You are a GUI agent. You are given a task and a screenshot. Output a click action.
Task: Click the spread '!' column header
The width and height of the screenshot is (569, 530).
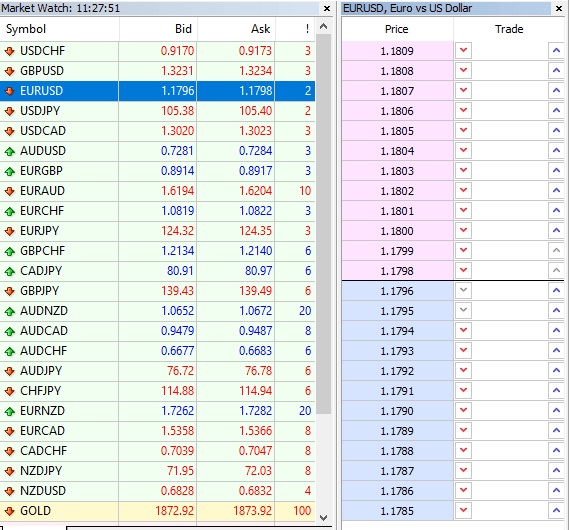(x=295, y=29)
